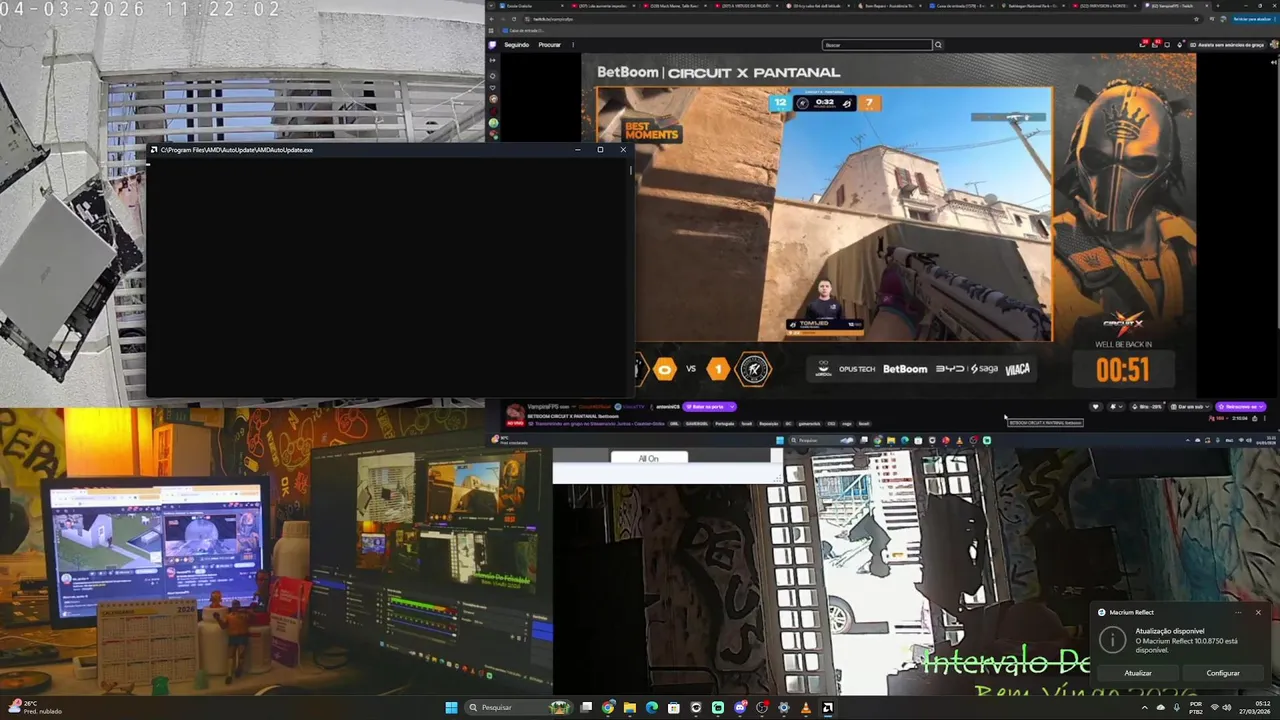Launch Google Chrome from the bottom taskbar

tap(608, 707)
